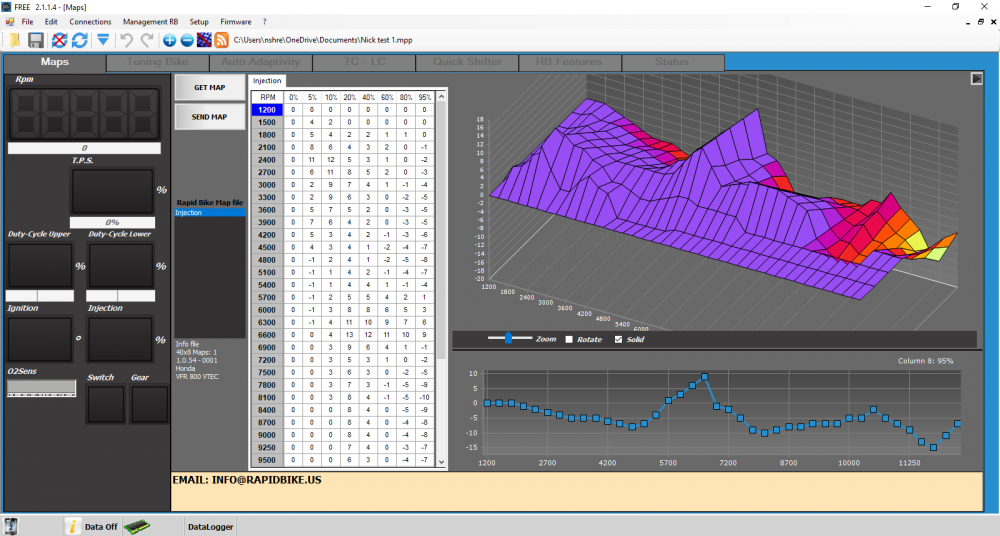Click the open file folder icon
Screen dimensions: 1000x536
(14, 40)
